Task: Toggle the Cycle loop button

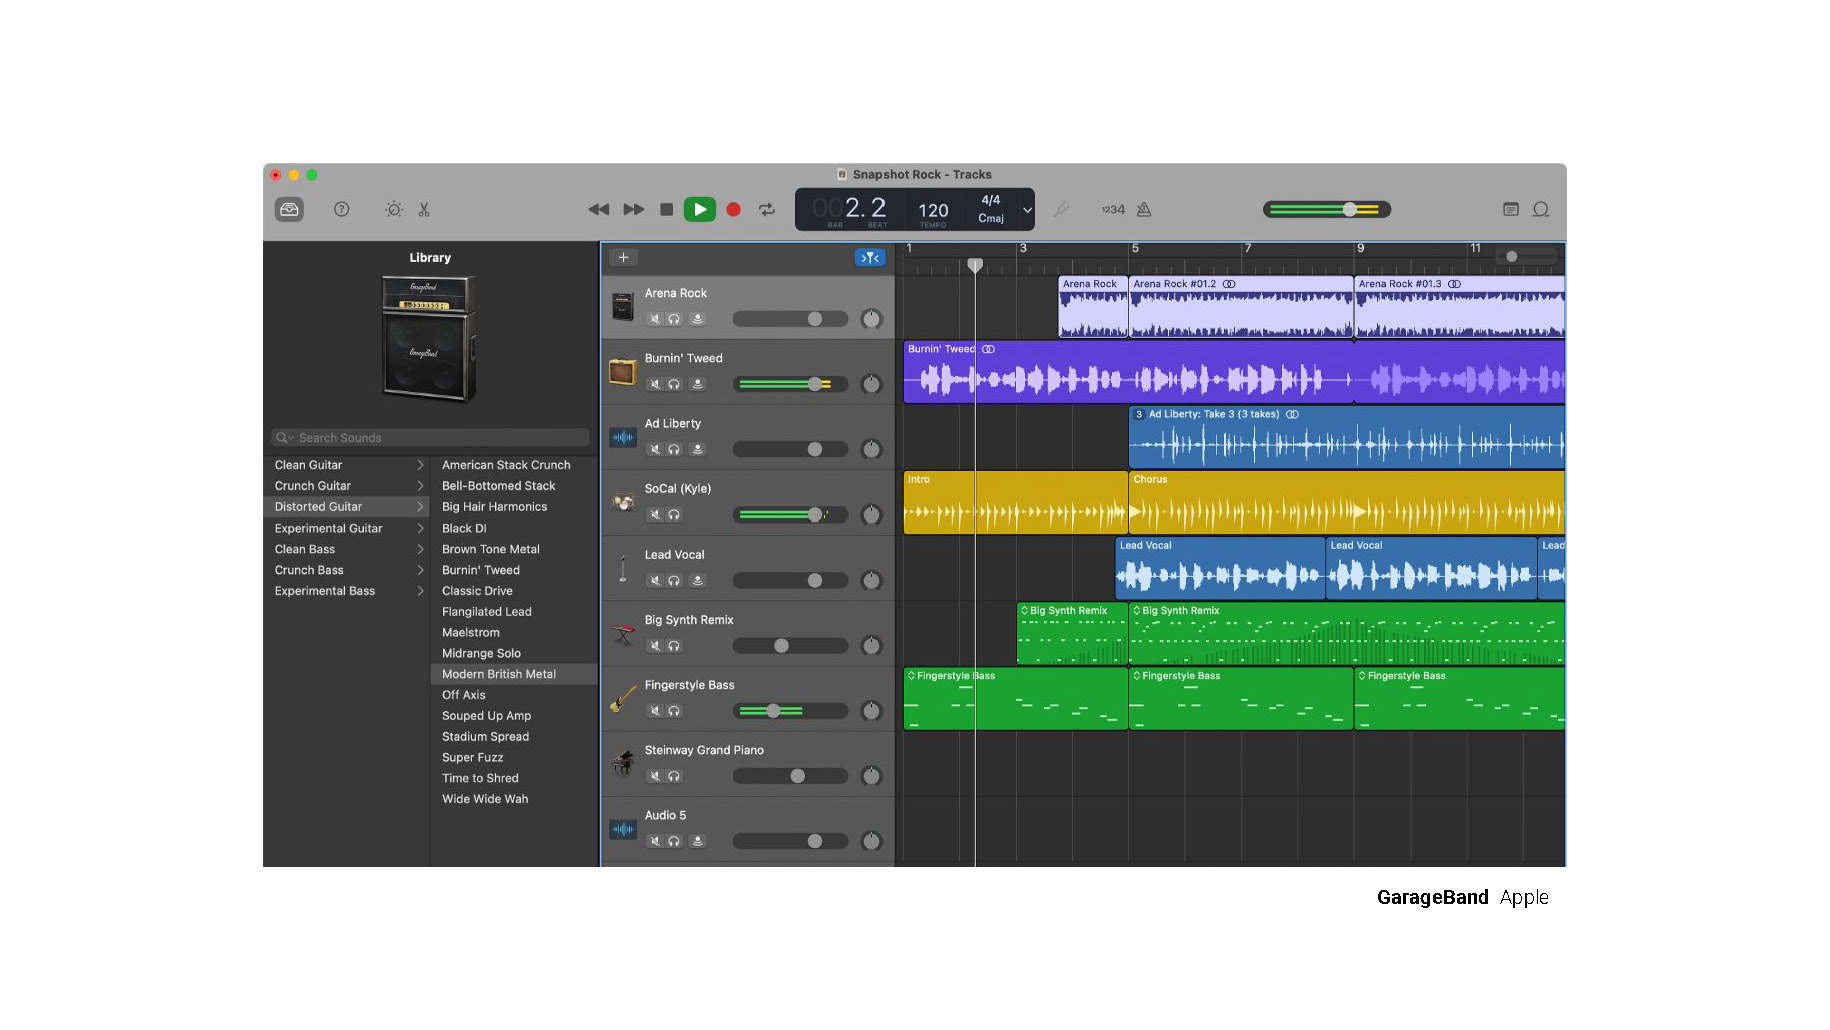Action: coord(767,209)
